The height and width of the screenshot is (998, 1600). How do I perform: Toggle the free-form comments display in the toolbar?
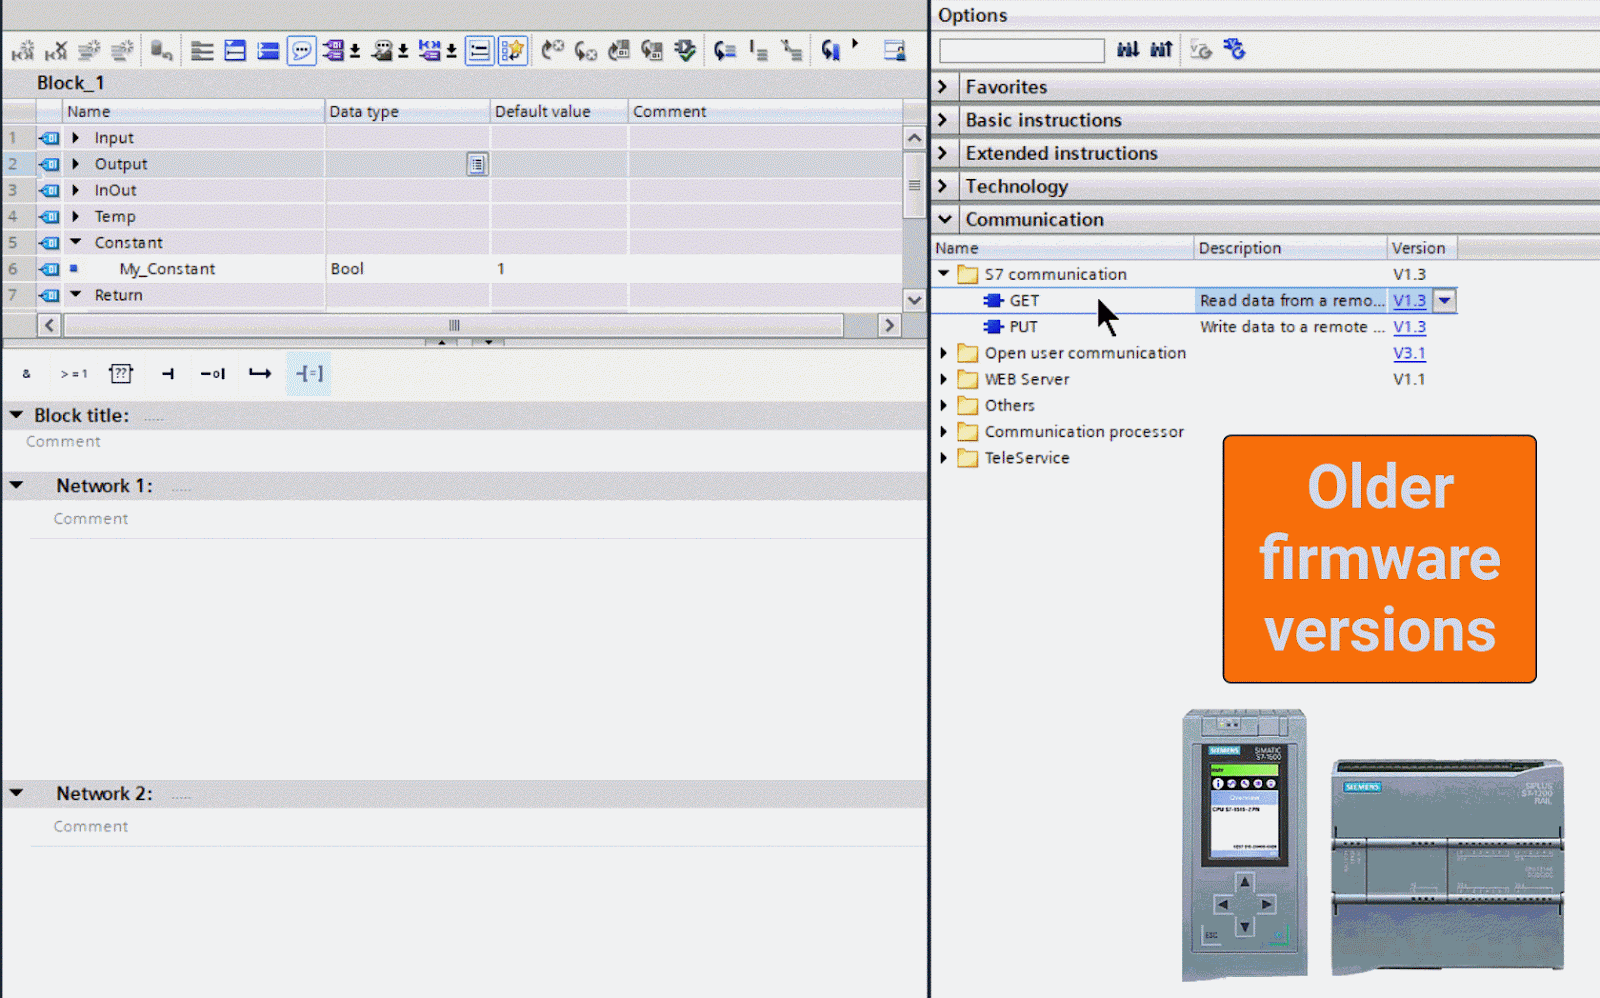click(x=301, y=50)
